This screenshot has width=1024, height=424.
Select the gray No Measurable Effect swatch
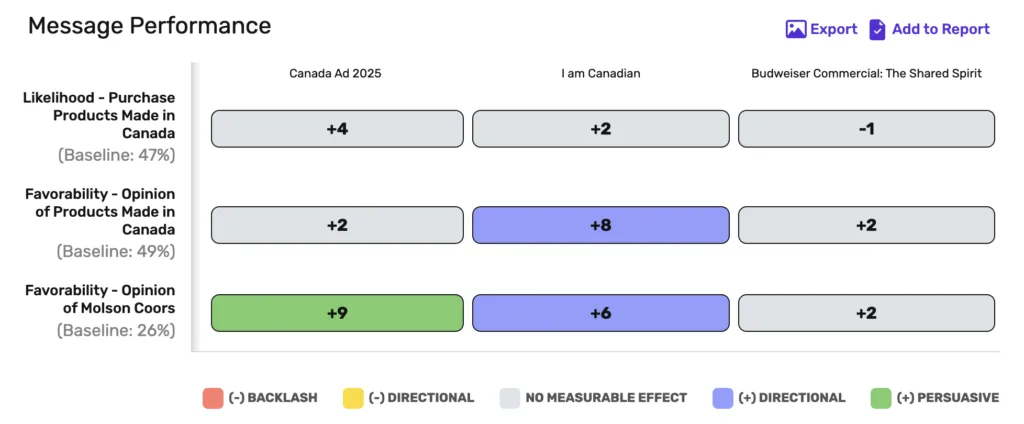click(x=509, y=398)
